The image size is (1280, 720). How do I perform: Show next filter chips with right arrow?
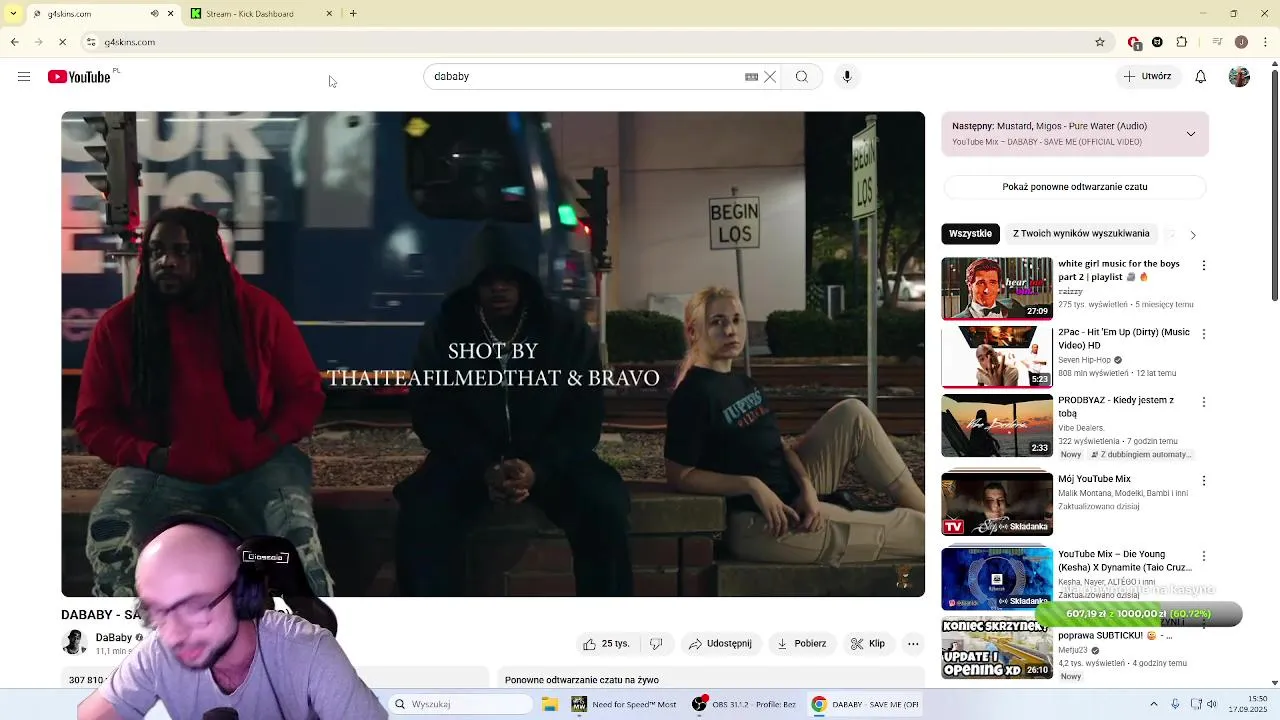tap(1192, 234)
